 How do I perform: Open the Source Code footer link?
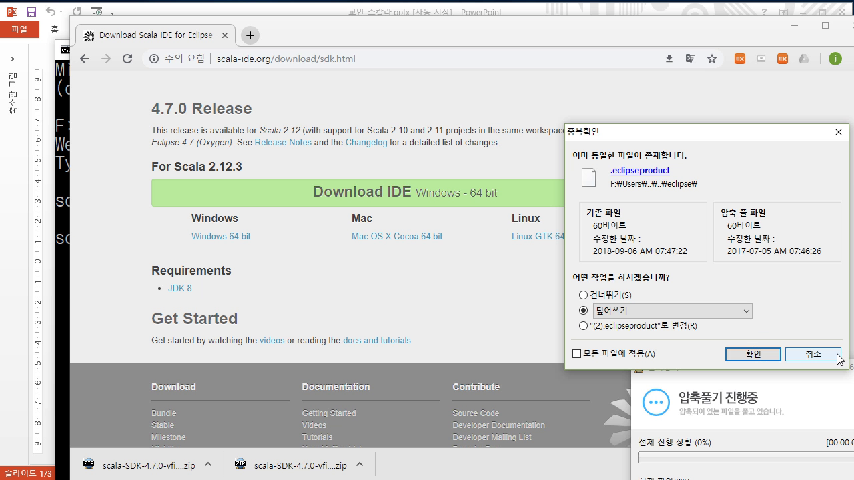tap(475, 413)
